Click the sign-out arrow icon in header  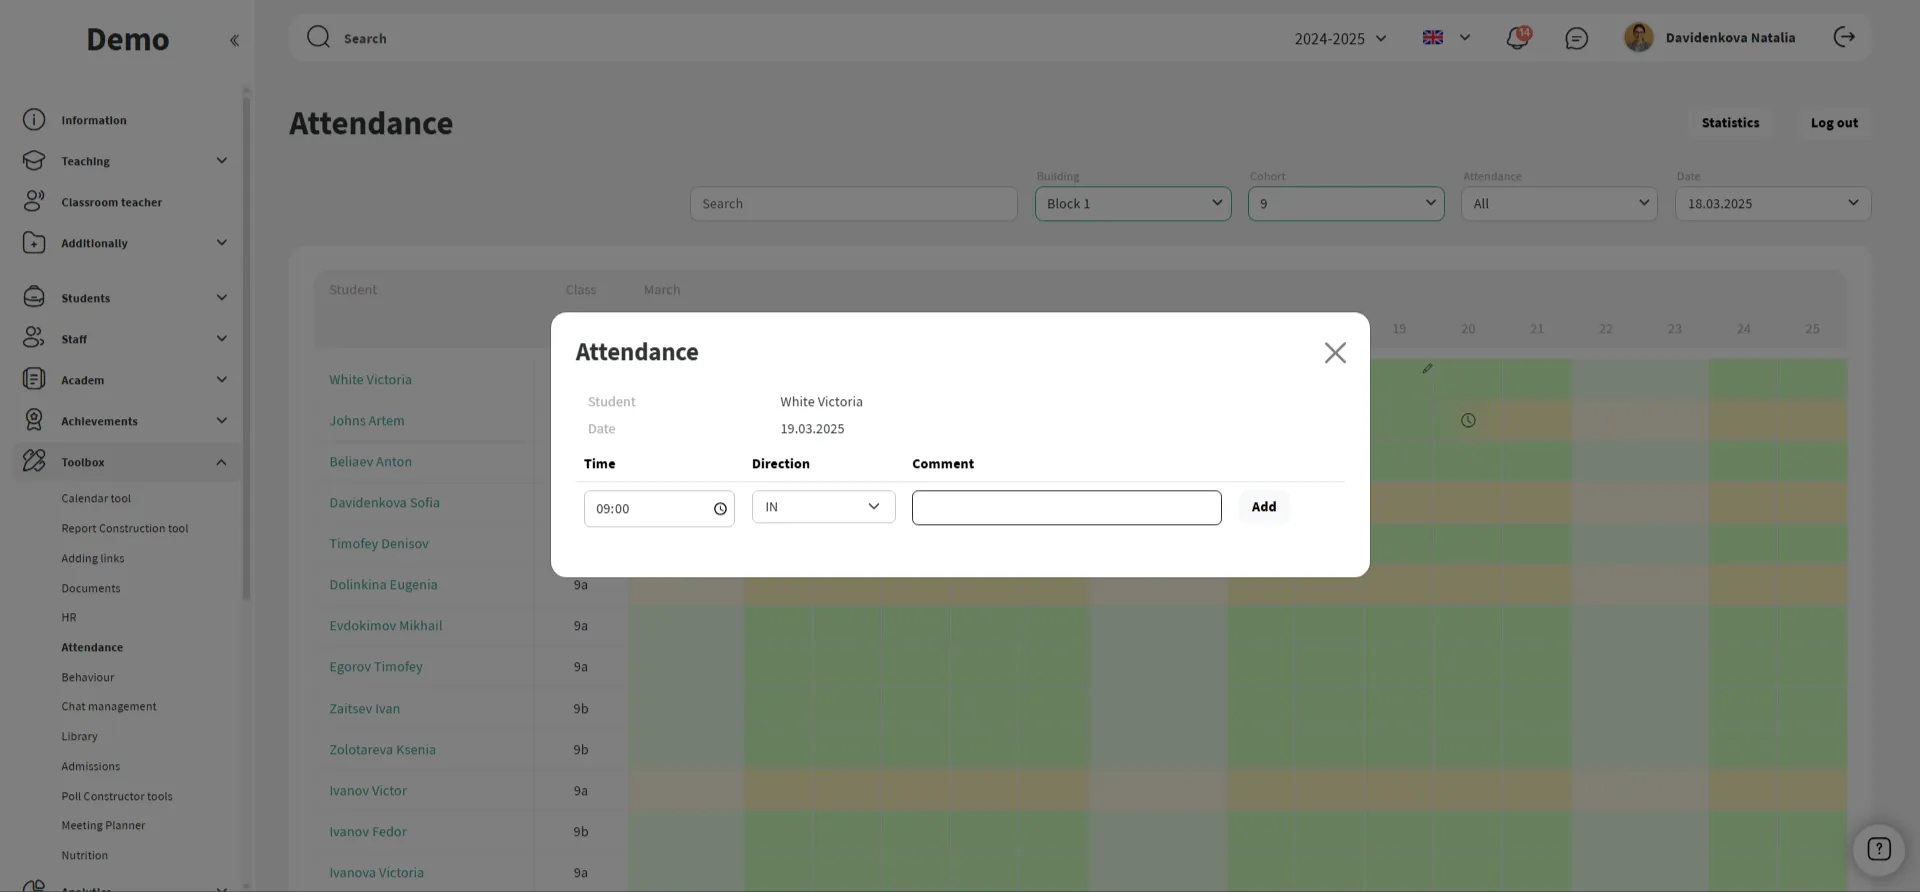click(x=1844, y=37)
